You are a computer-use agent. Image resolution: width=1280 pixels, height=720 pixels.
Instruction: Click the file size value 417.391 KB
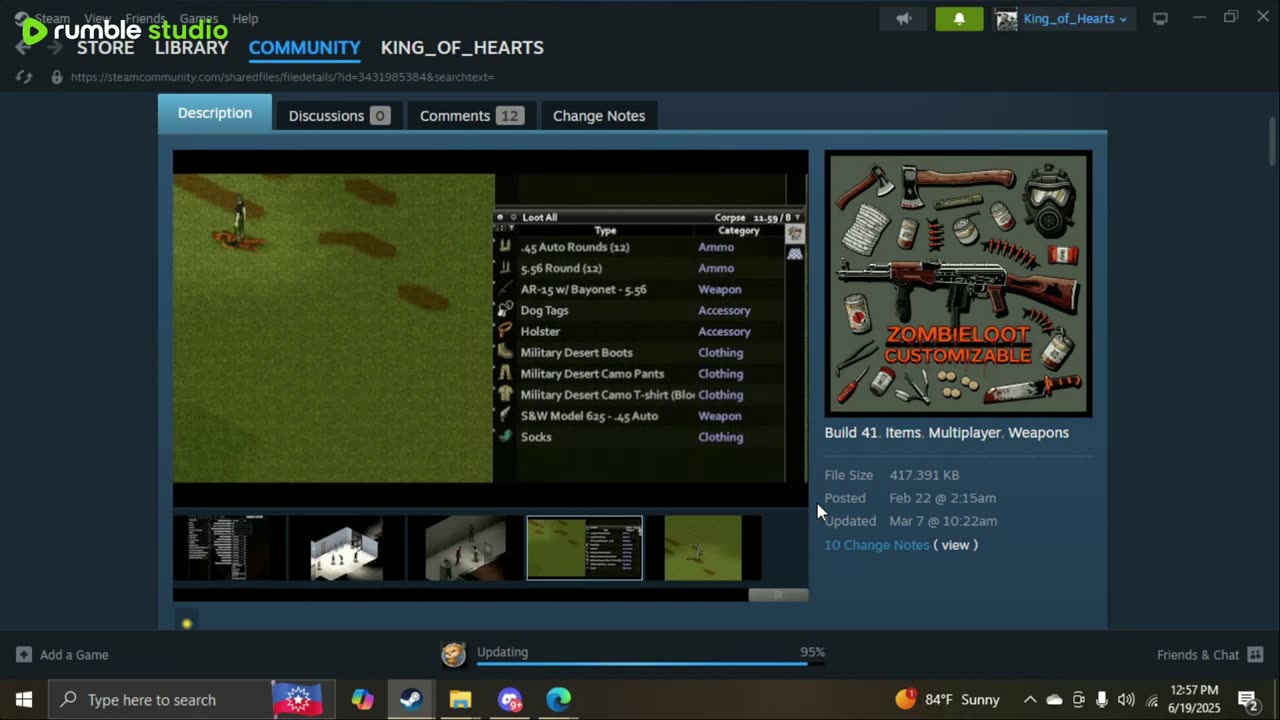[924, 475]
